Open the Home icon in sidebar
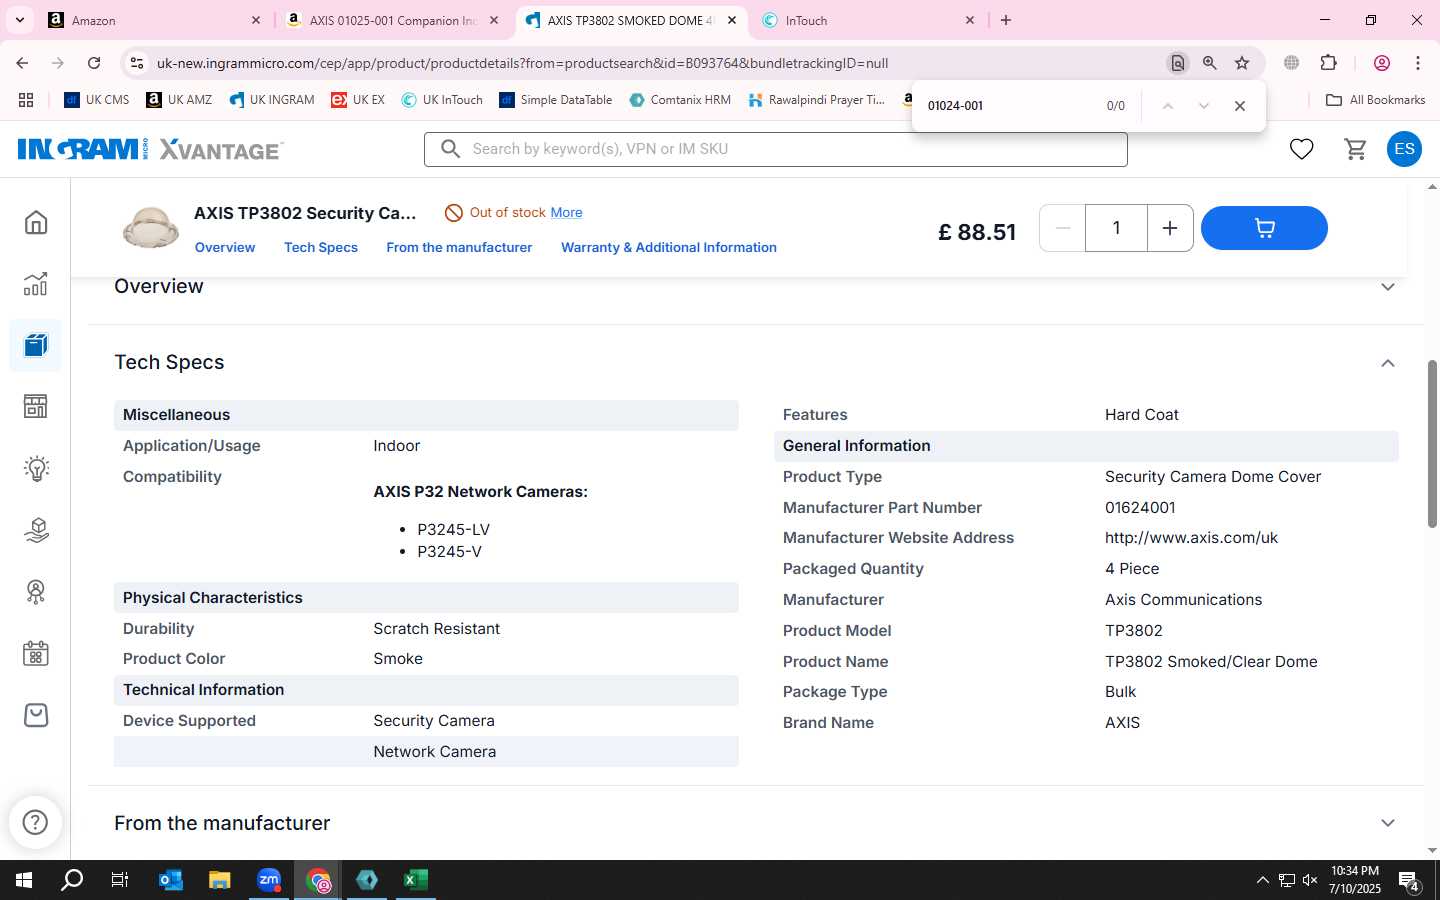This screenshot has width=1440, height=900. (36, 222)
